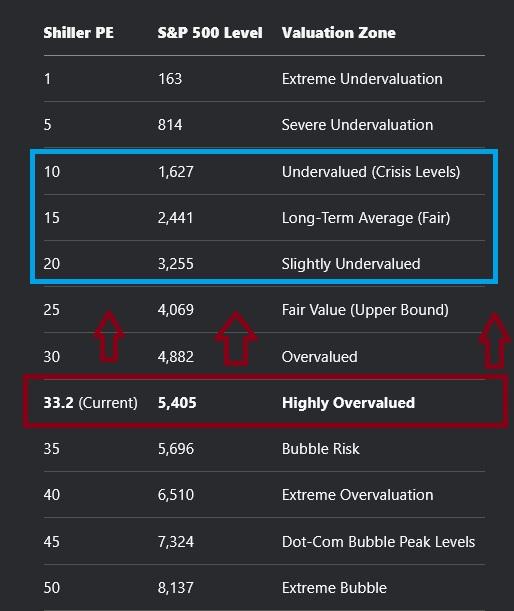Click the red arrow beneath 4,069 level
The width and height of the screenshot is (514, 611).
coord(236,339)
